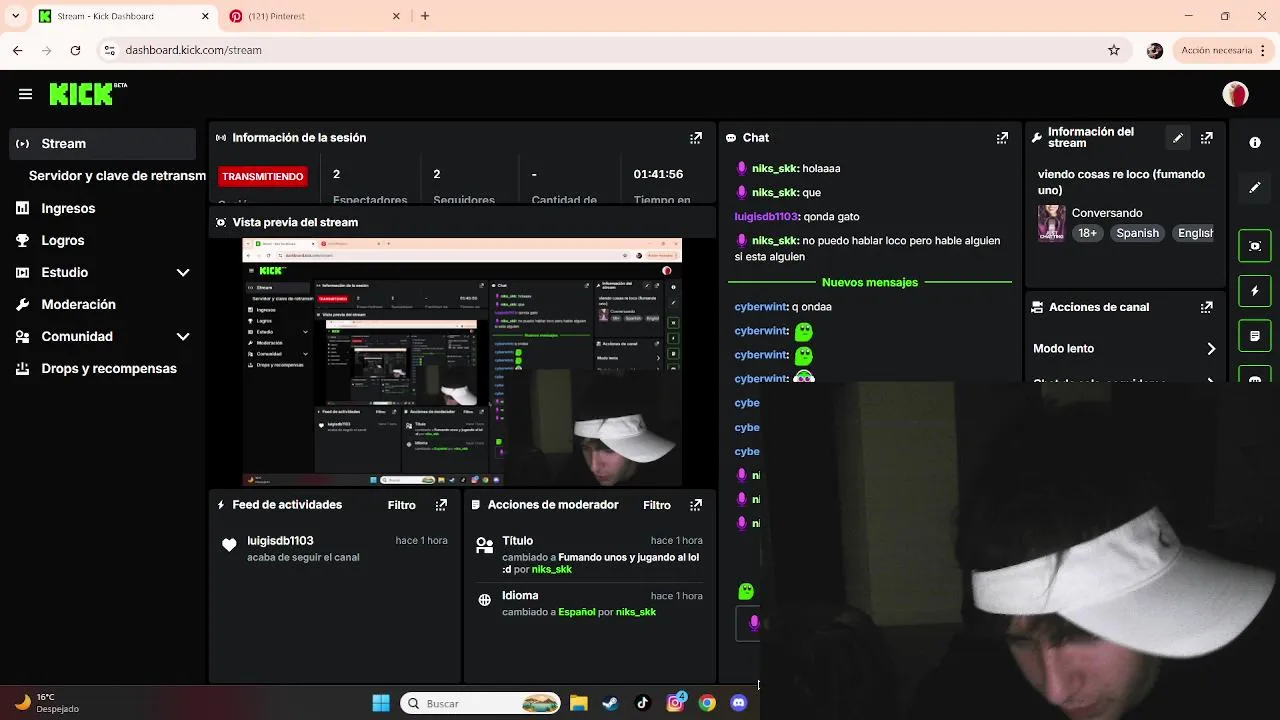The image size is (1280, 720).
Task: Open the Windows Start menu
Action: pyautogui.click(x=381, y=703)
